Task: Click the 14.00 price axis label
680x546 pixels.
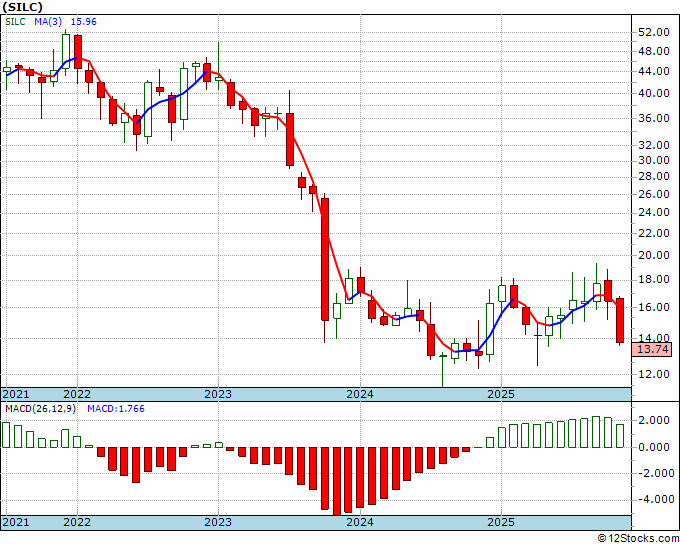Action: [654, 338]
